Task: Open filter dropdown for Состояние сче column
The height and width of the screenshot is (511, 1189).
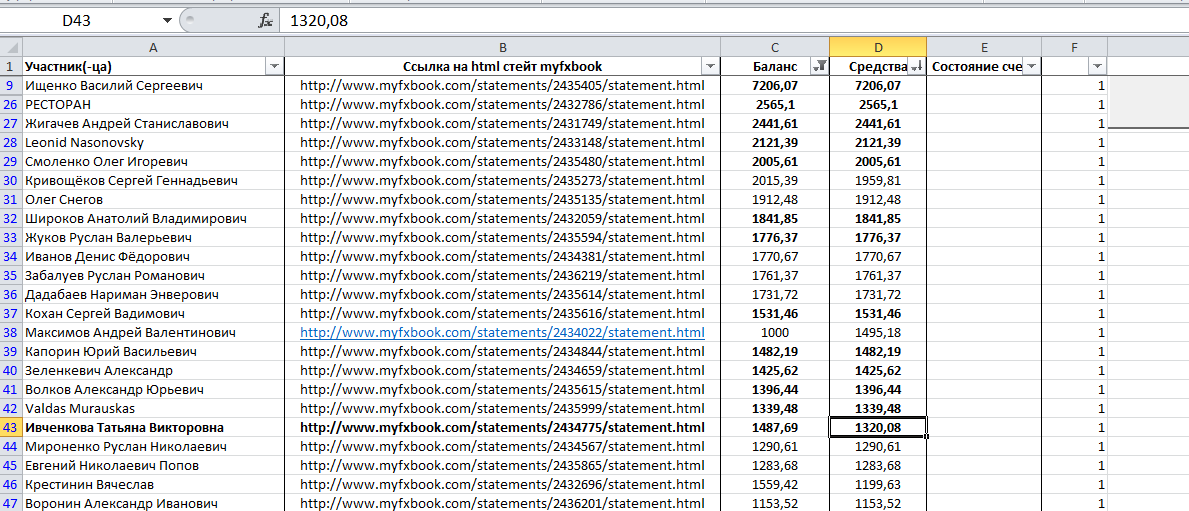Action: click(x=1031, y=67)
